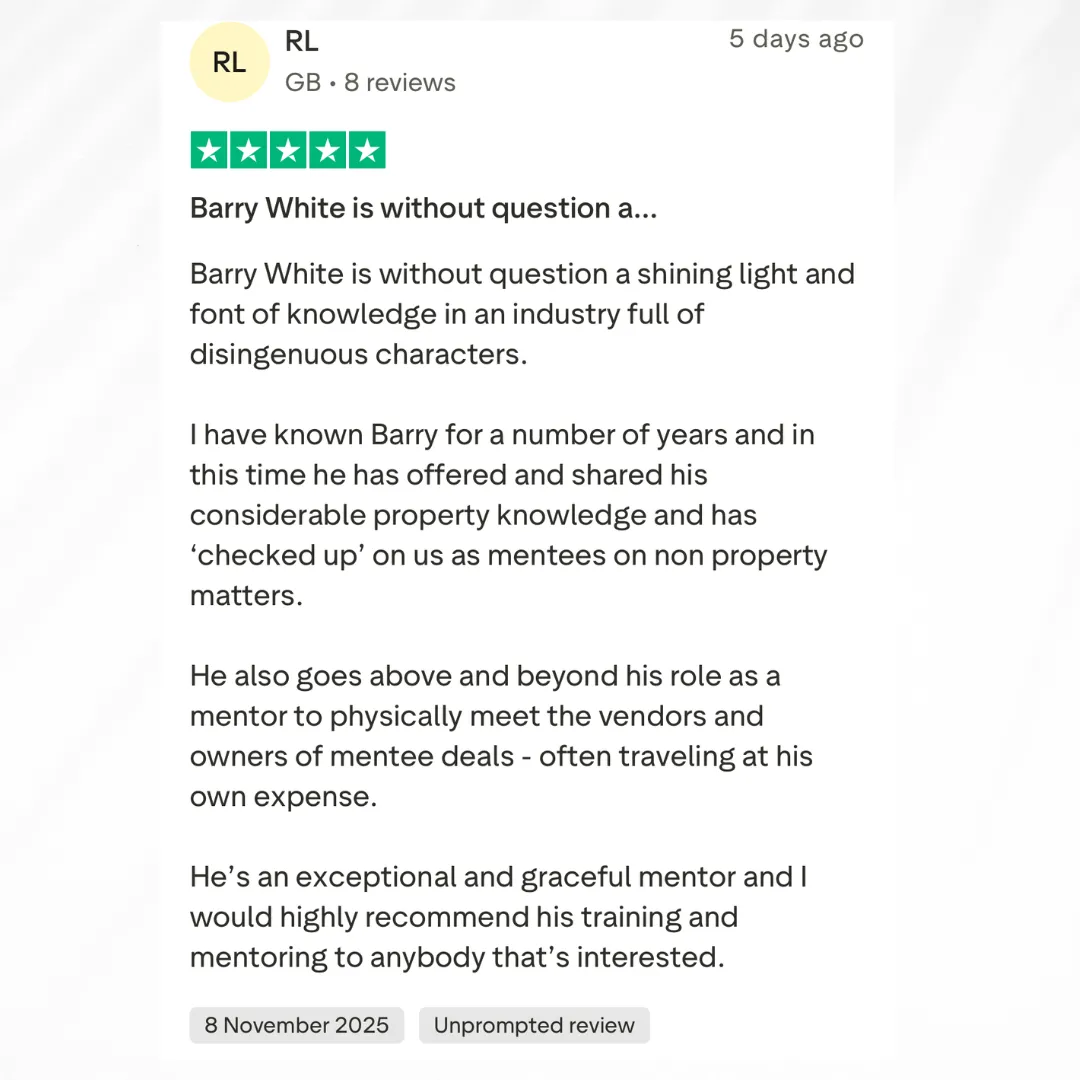Image resolution: width=1080 pixels, height=1080 pixels.
Task: Click the bold review title 'Barry White is without question a…'
Action: (x=423, y=208)
